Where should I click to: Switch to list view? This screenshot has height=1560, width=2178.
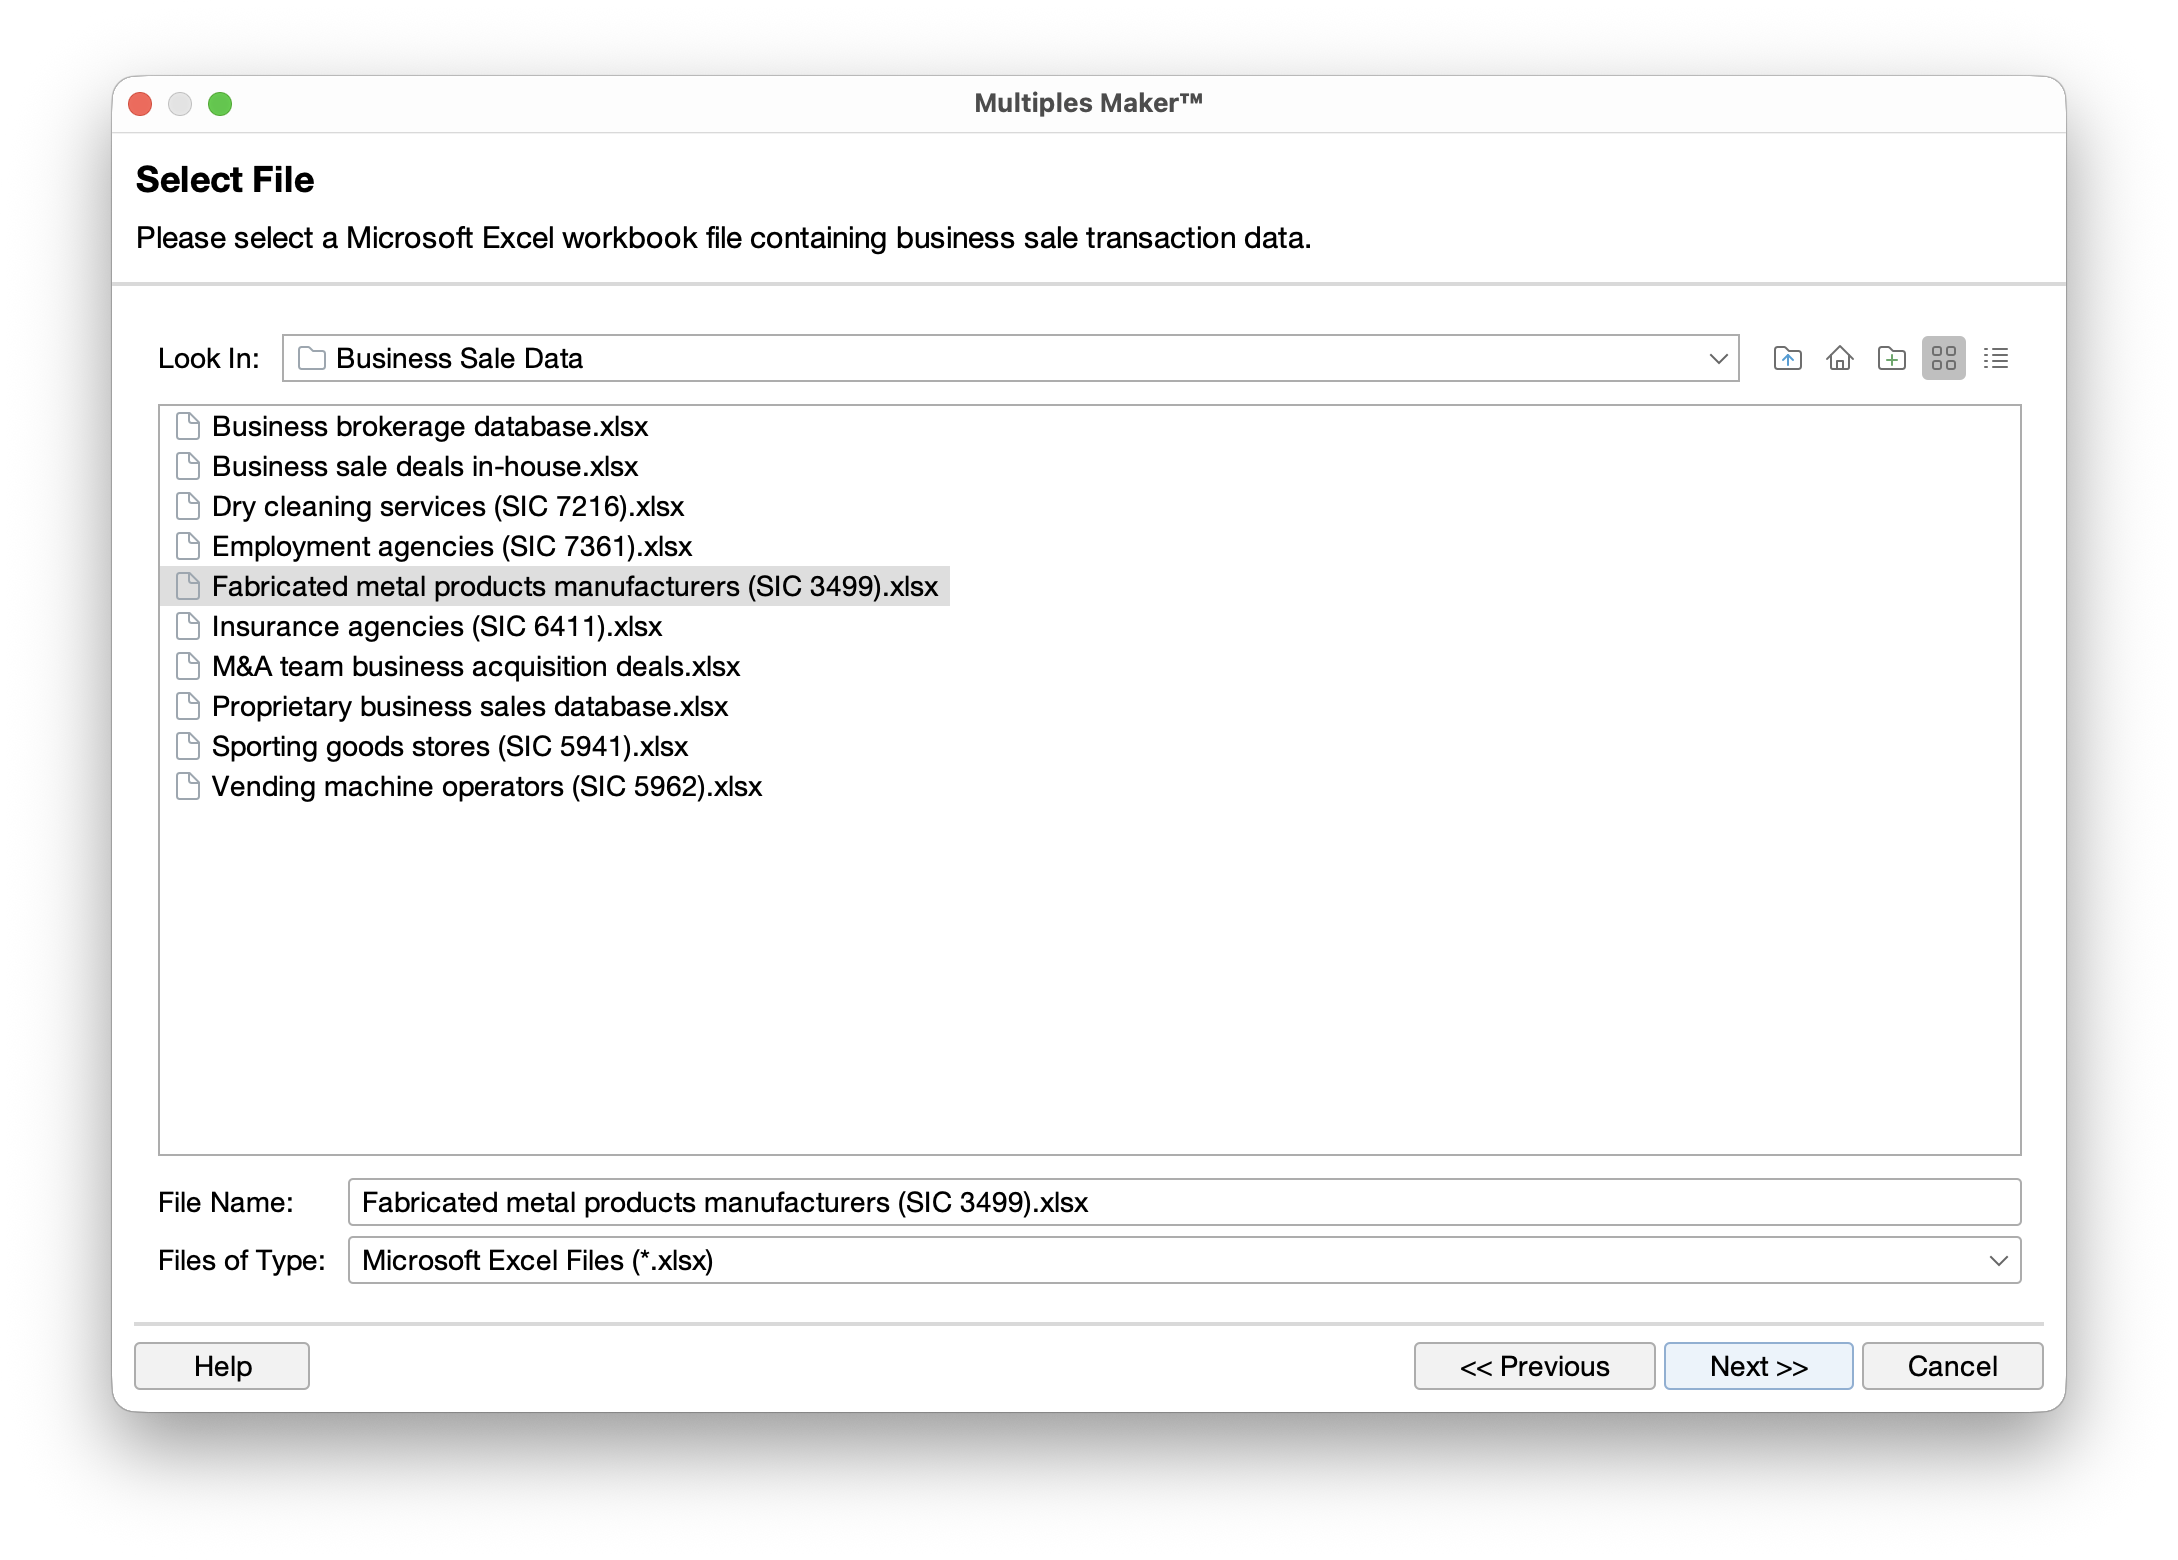coord(1996,358)
